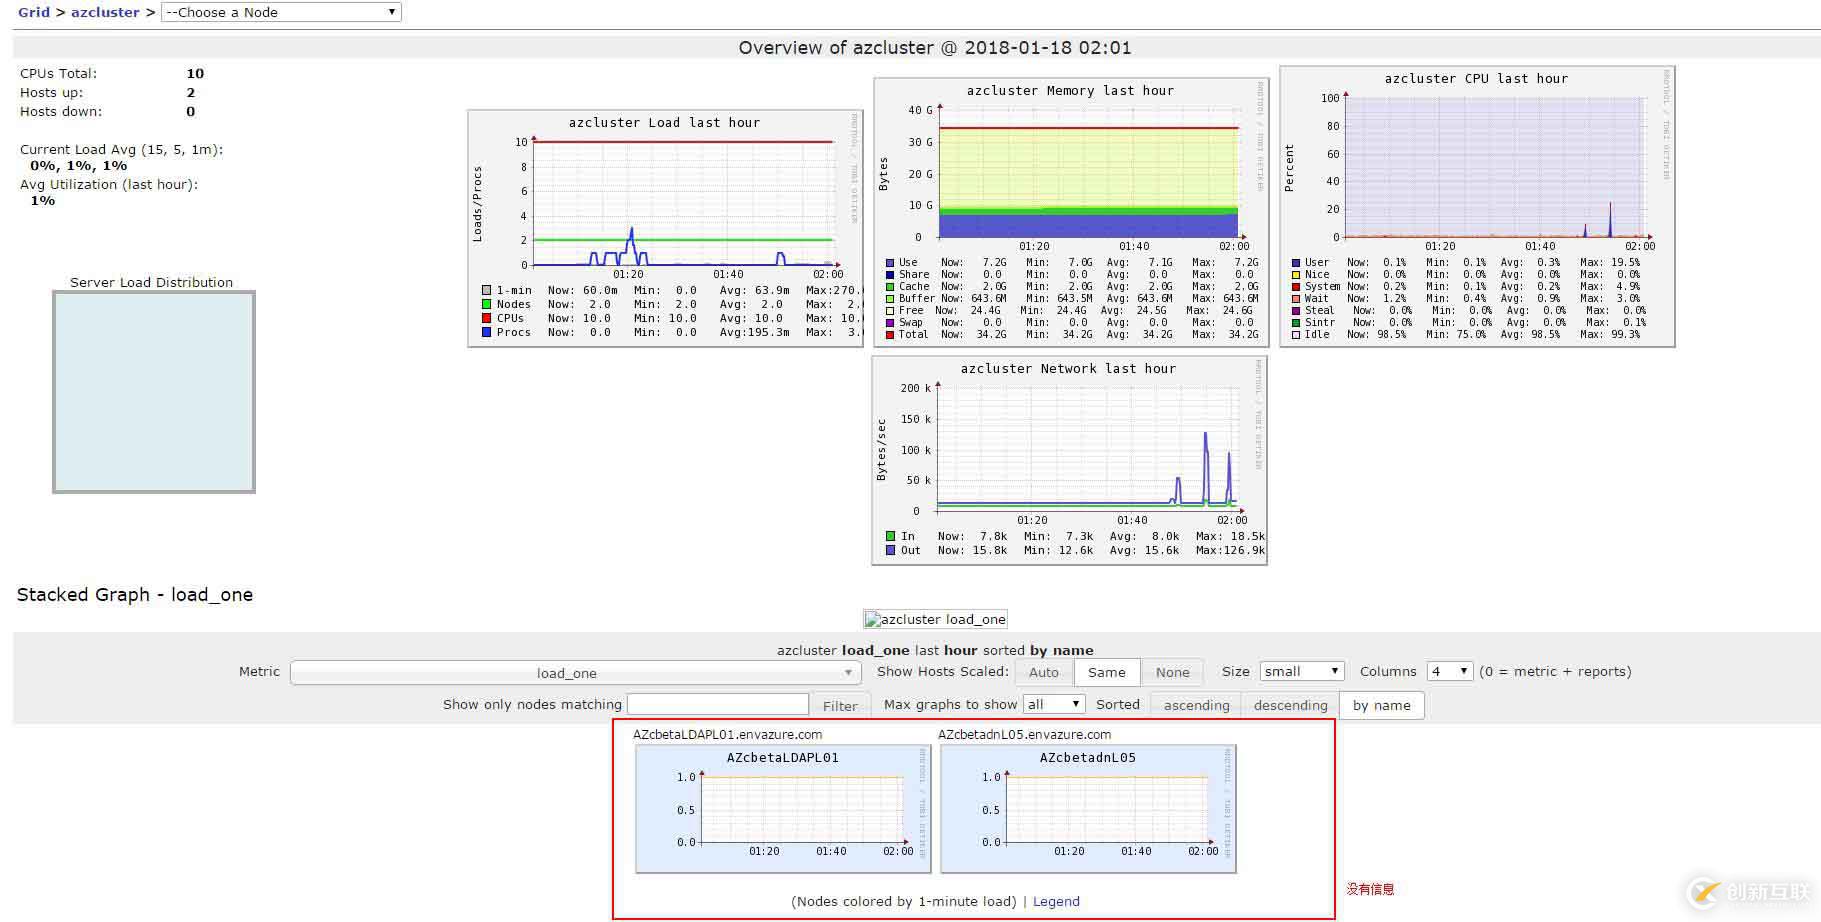Select None for Show Hosts Scaled
Screen dimensions: 1821x922
[1172, 673]
